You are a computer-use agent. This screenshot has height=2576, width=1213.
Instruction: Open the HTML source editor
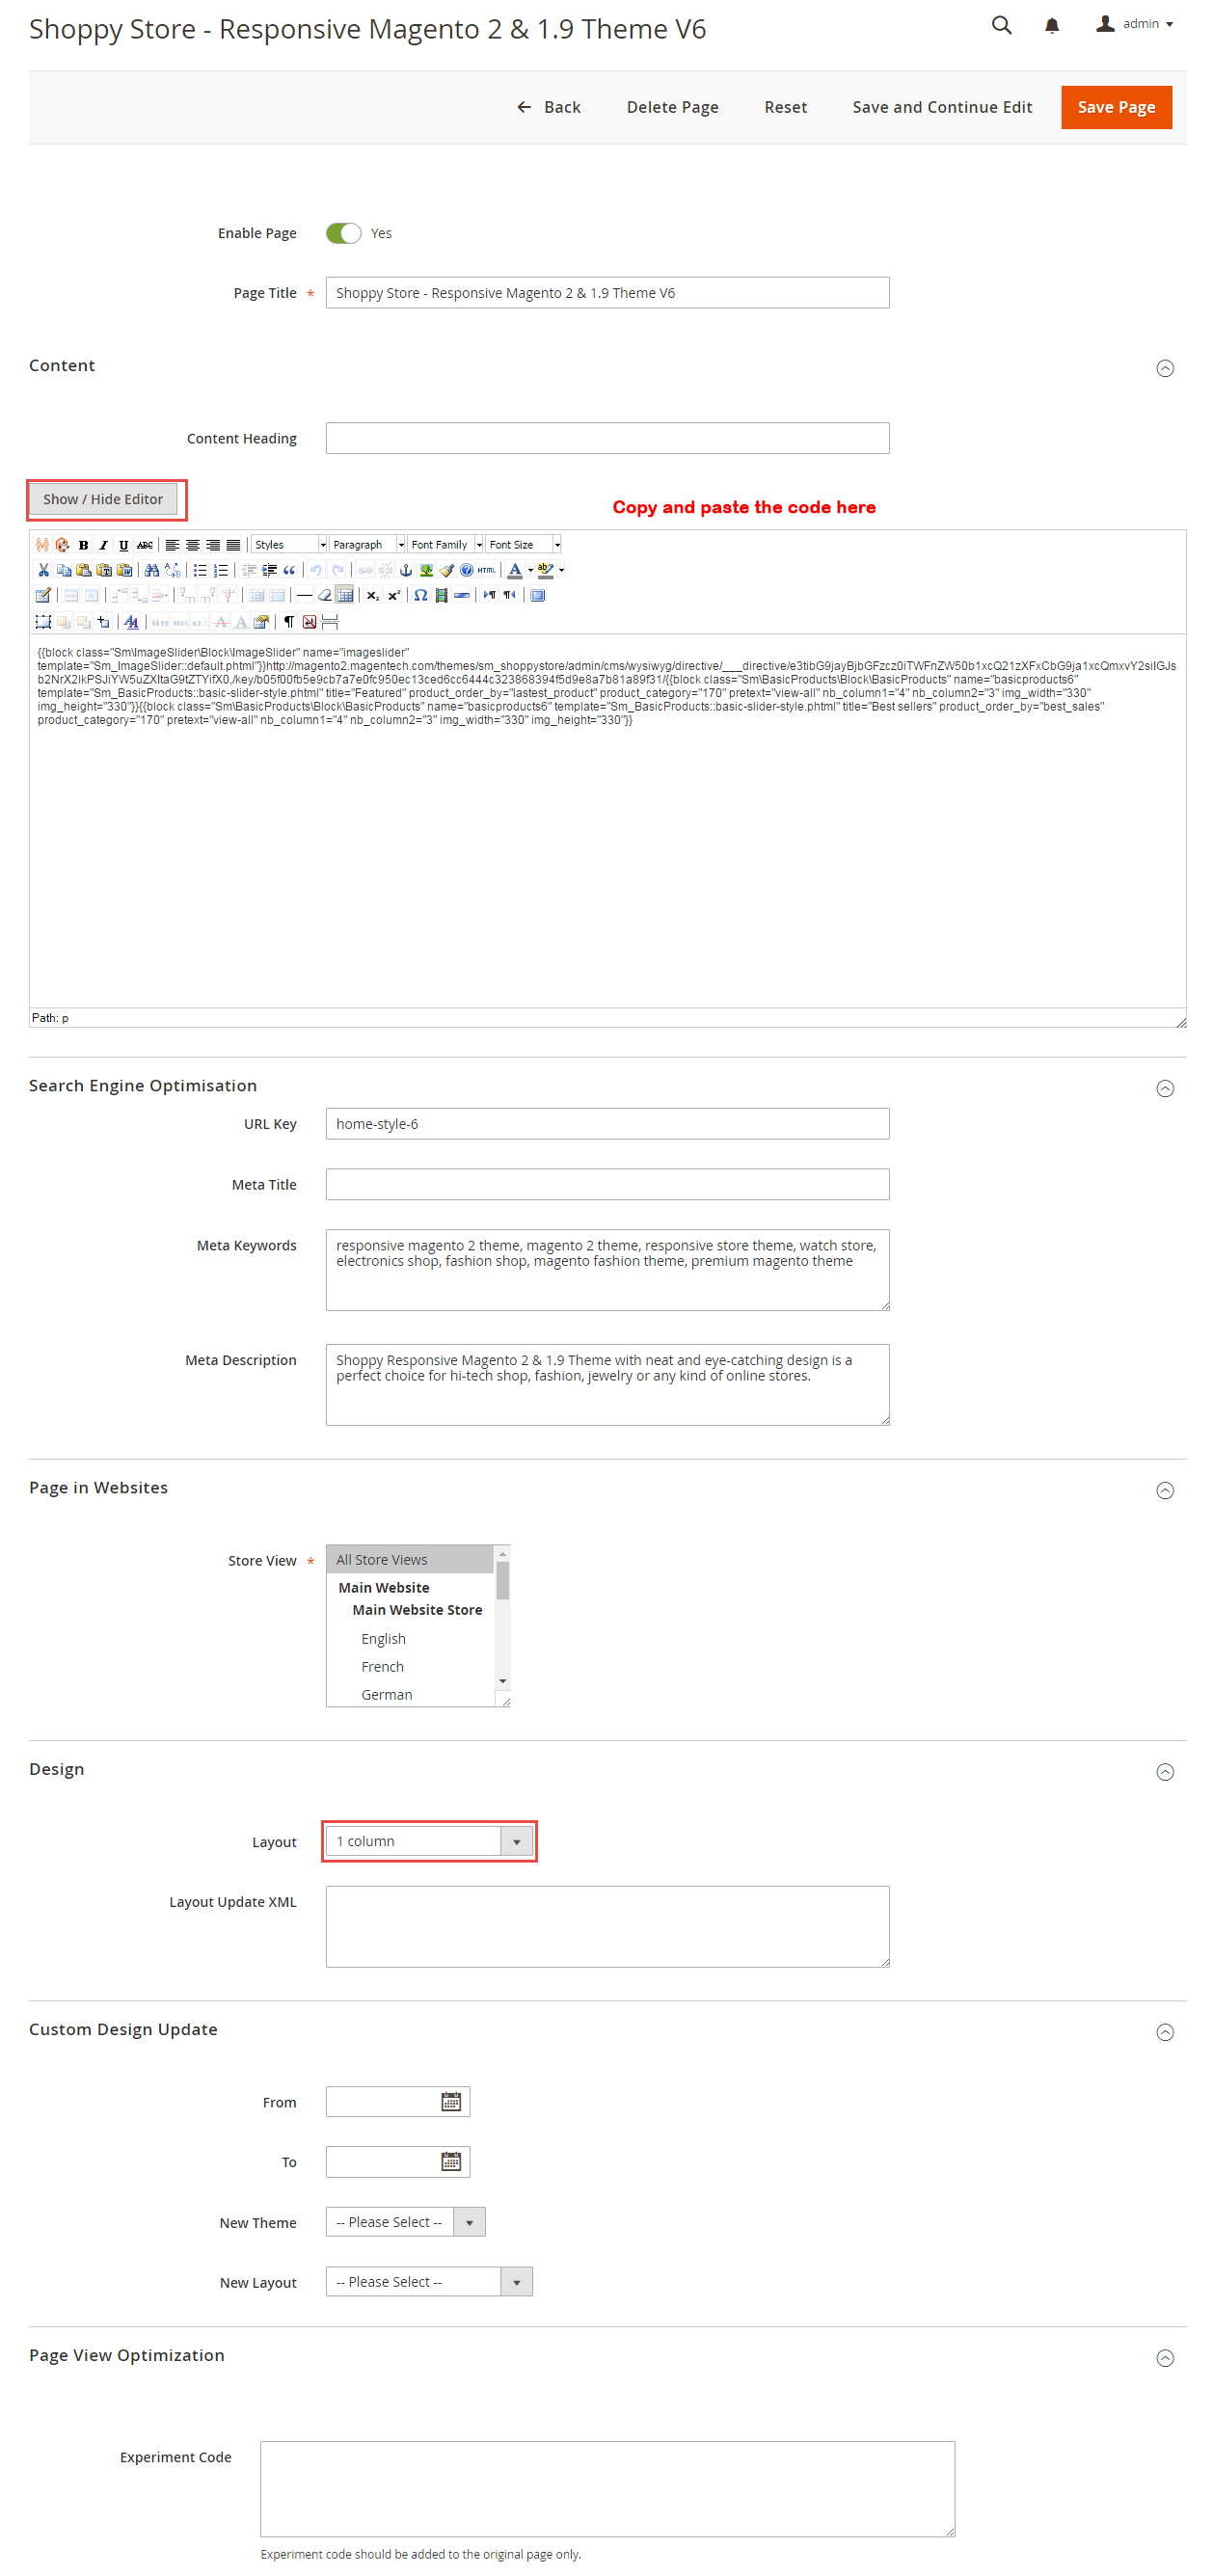[487, 570]
